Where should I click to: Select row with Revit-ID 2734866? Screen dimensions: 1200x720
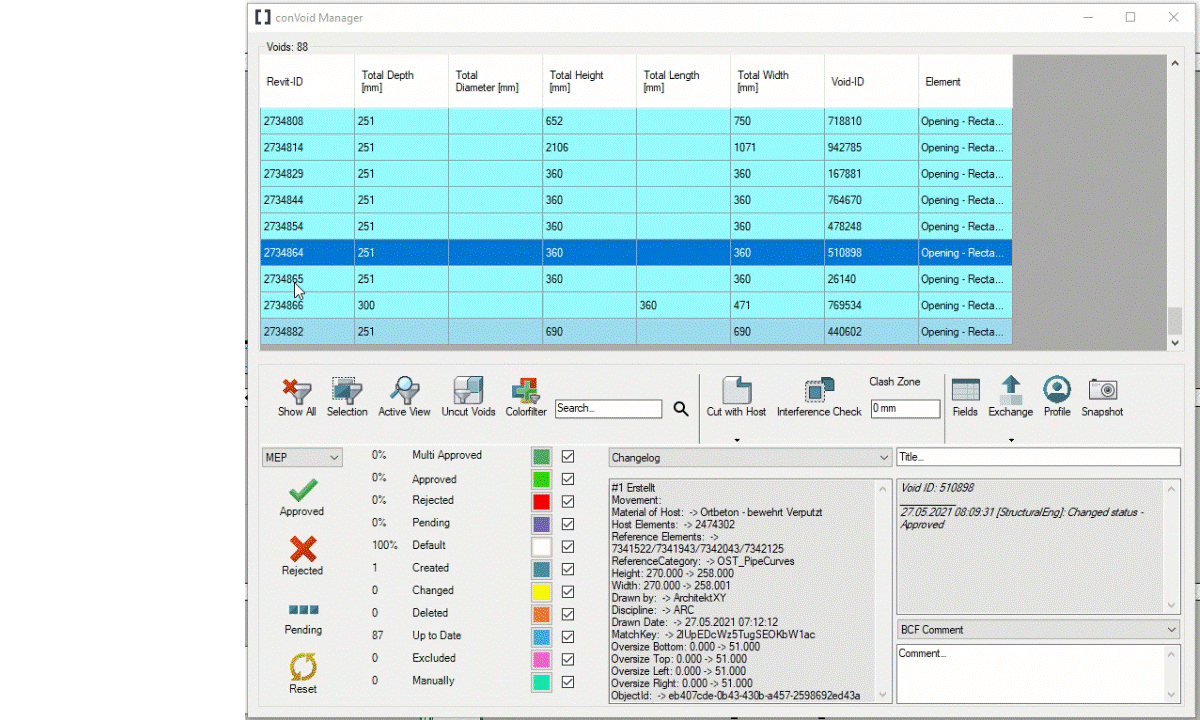click(x=636, y=305)
